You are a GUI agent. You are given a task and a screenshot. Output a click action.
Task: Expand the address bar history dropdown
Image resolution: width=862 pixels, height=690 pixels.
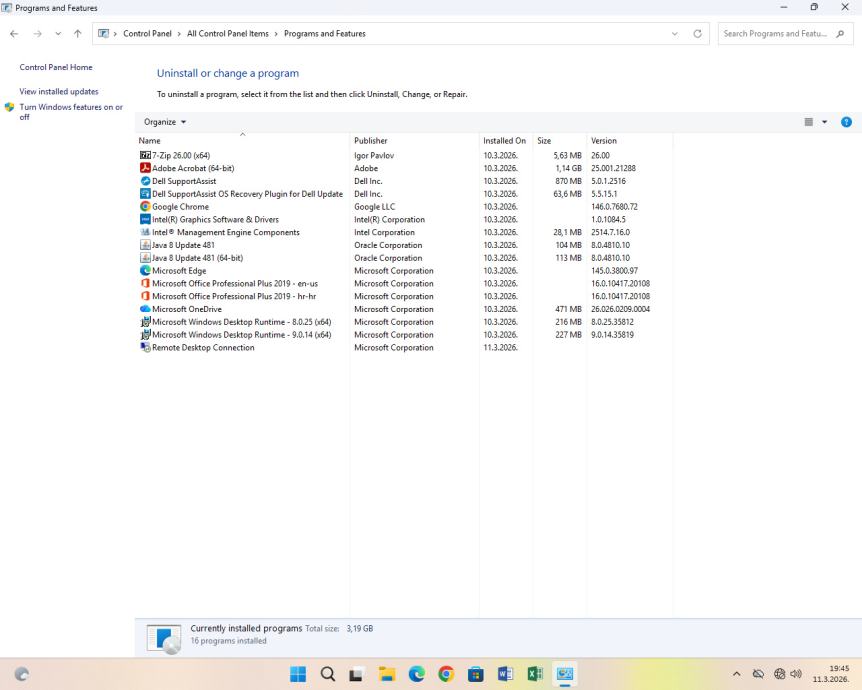pos(675,34)
